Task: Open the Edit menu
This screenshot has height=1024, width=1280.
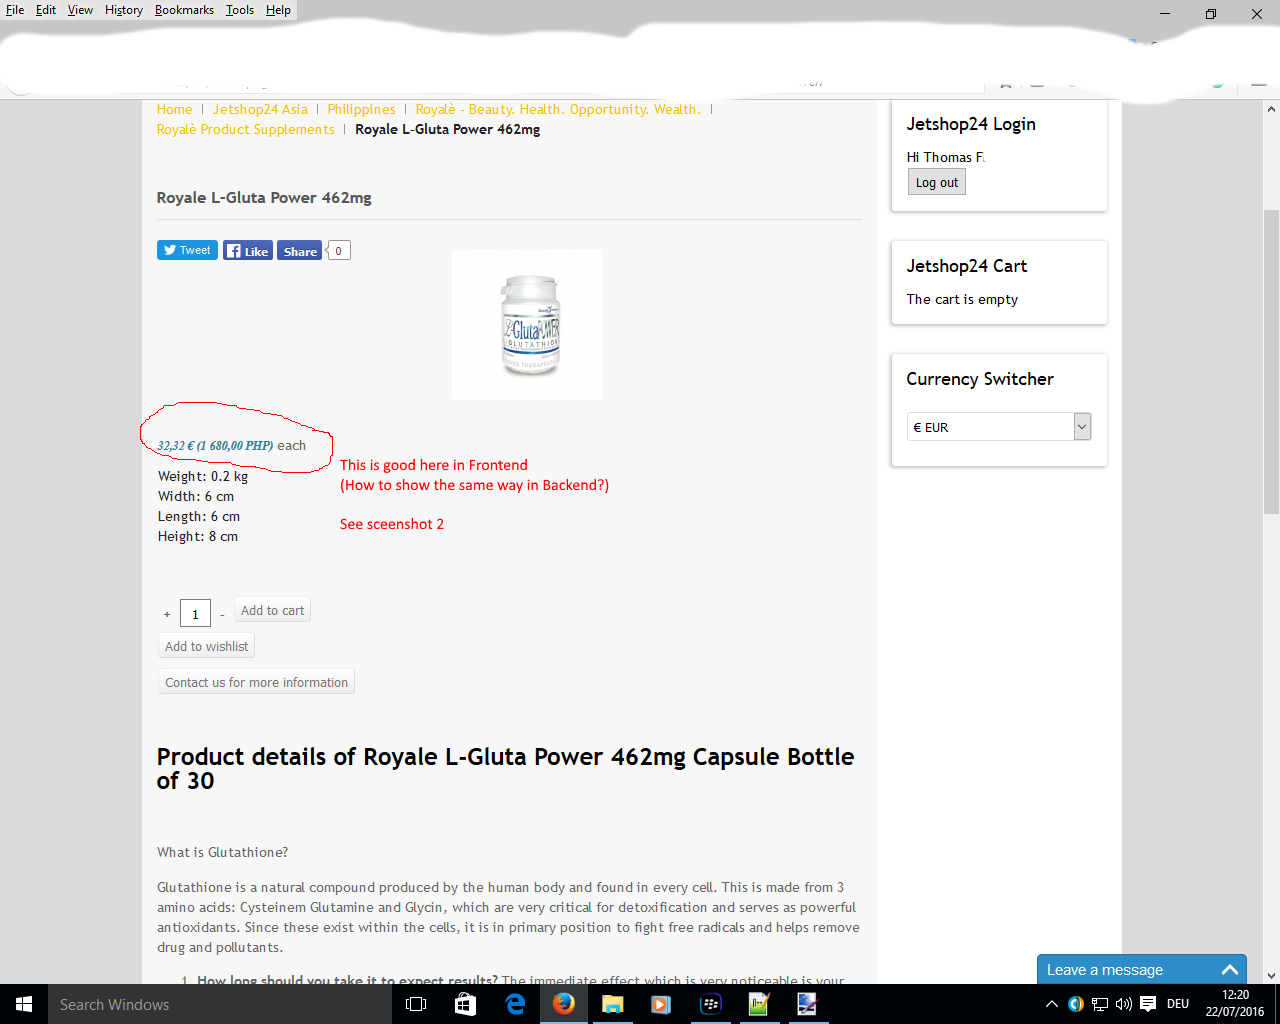Action: click(x=46, y=10)
